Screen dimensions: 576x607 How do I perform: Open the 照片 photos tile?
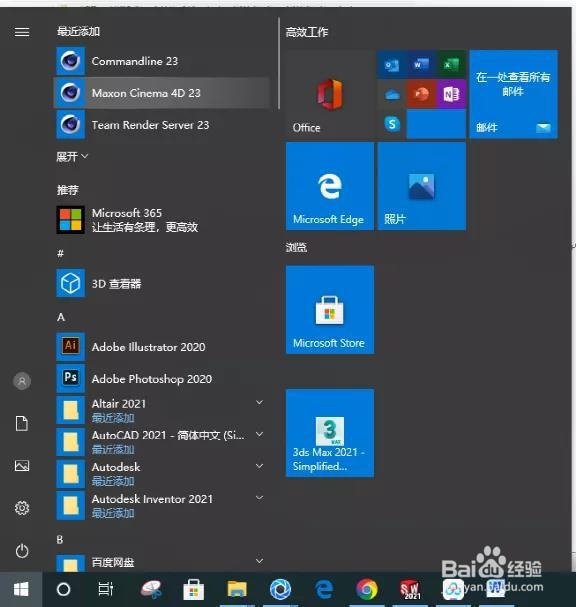[422, 186]
